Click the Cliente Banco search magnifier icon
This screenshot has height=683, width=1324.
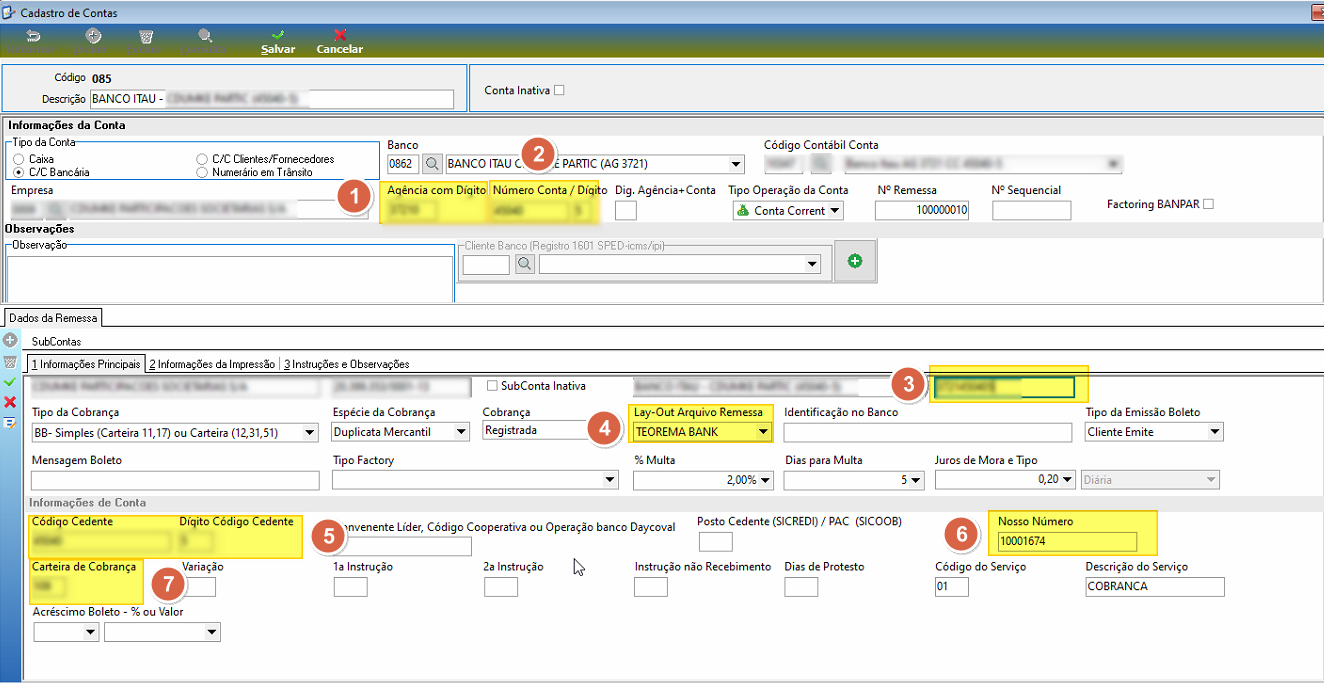(x=526, y=264)
